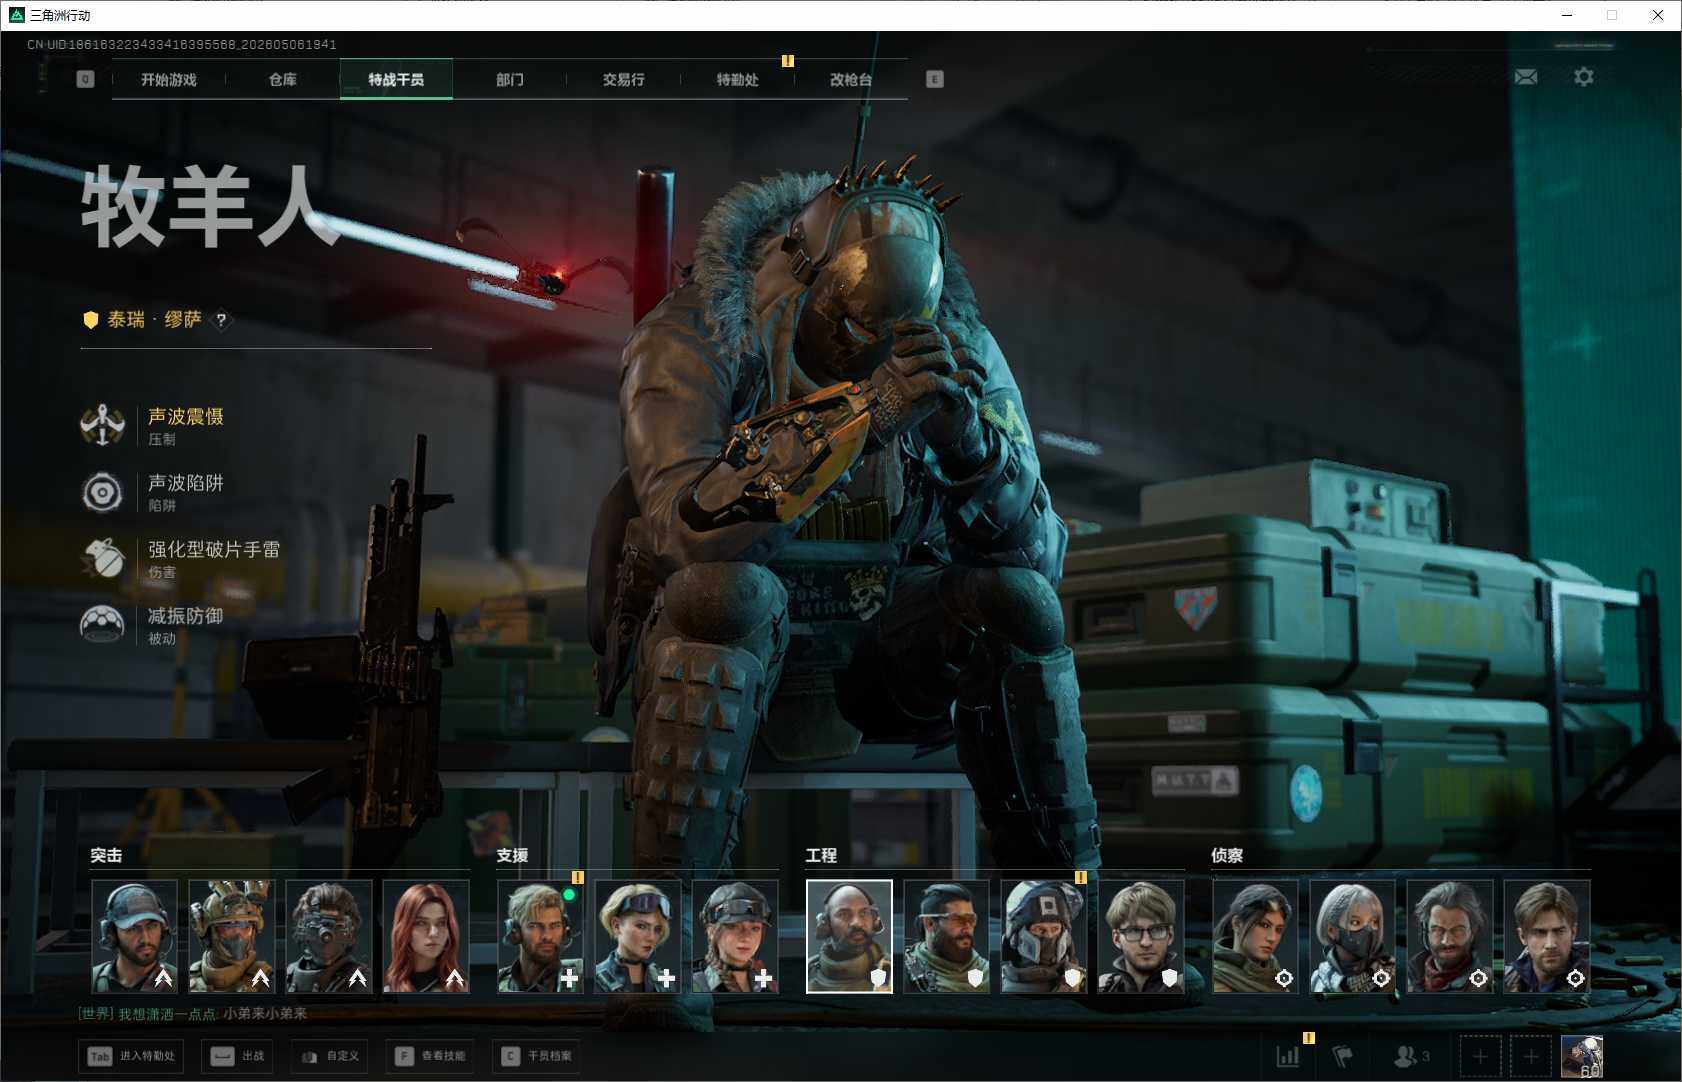Select the 声波震慑 skill icon
This screenshot has height=1082, width=1682.
[102, 425]
